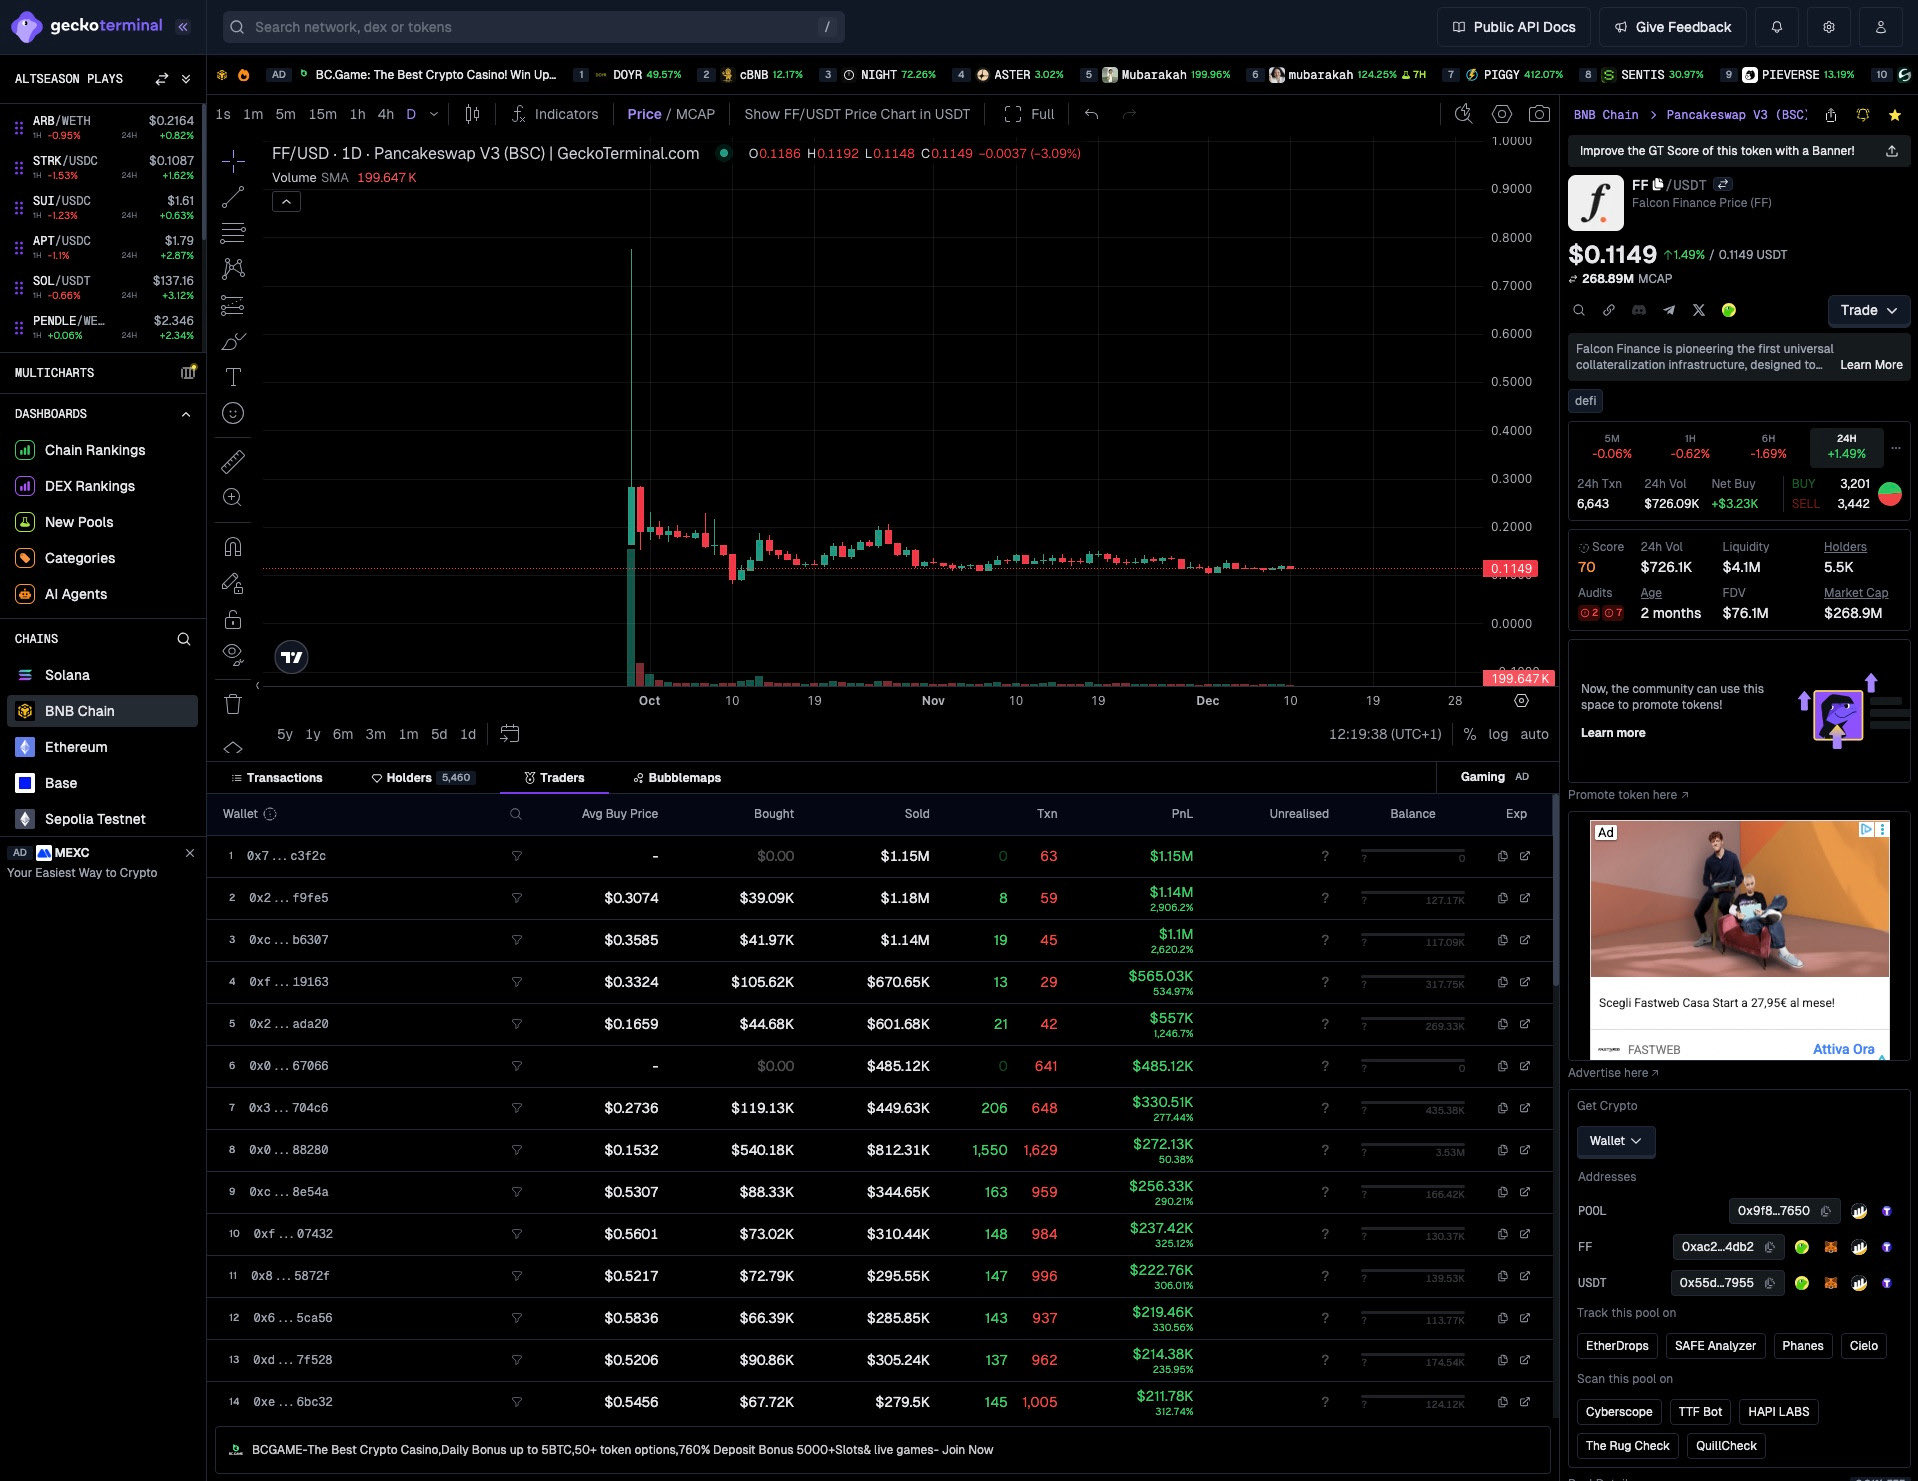Open the go-to-date calendar icon
1918x1481 pixels.
[510, 734]
